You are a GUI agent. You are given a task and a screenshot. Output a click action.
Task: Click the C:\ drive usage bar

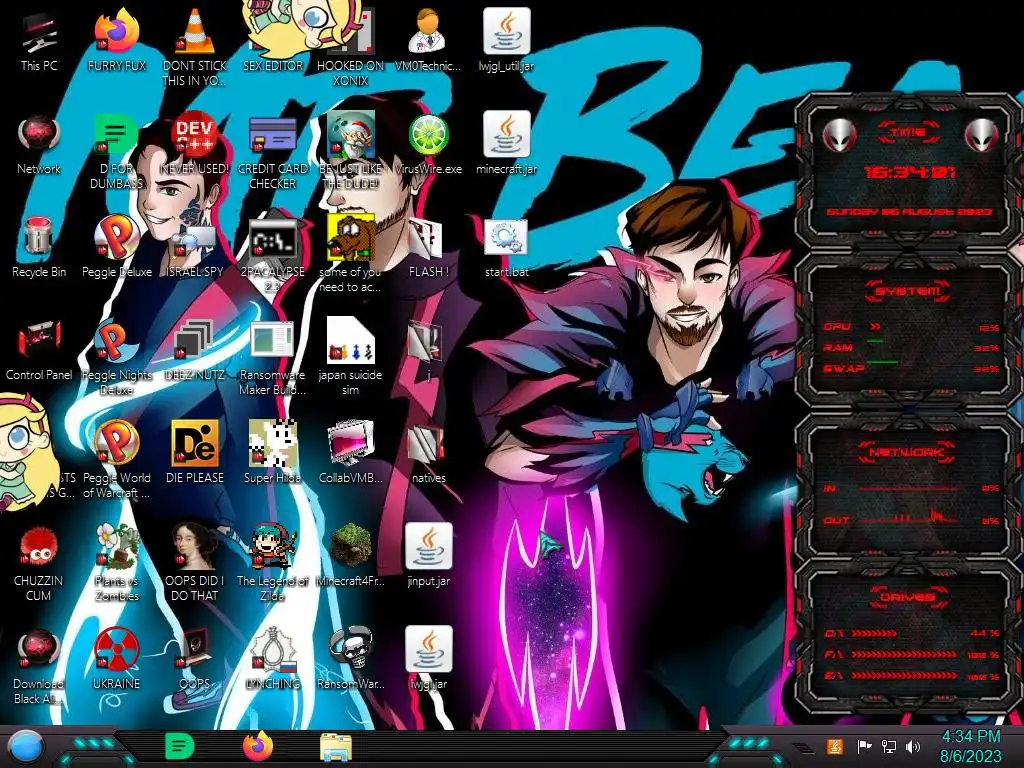point(875,633)
